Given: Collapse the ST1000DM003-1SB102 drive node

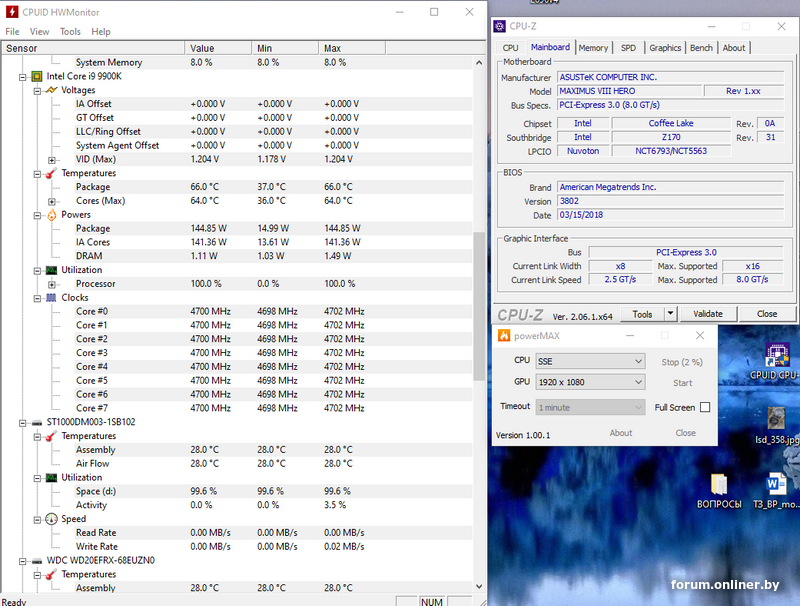Looking at the screenshot, I should pyautogui.click(x=22, y=423).
